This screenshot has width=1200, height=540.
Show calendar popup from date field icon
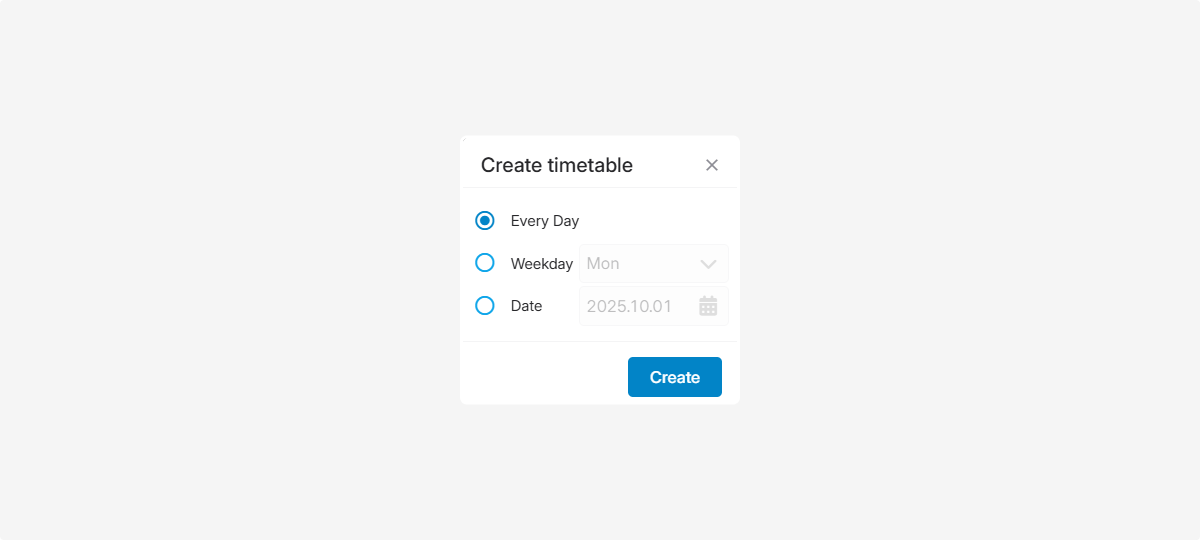coord(708,306)
